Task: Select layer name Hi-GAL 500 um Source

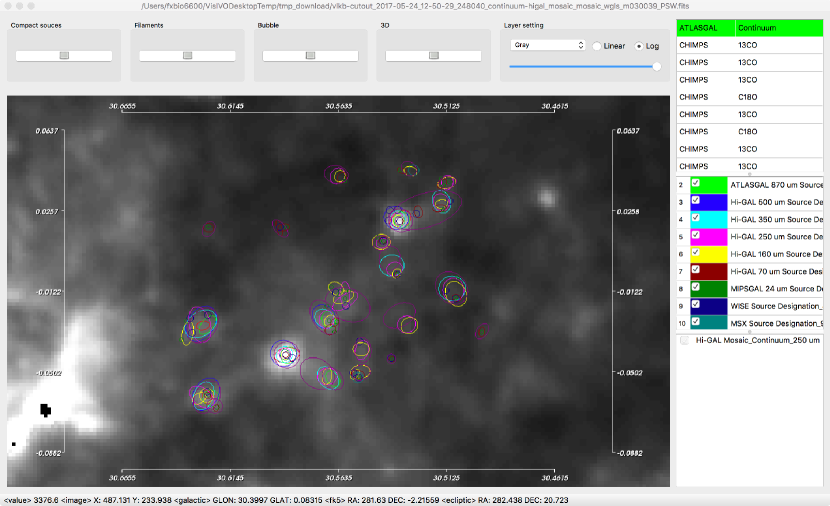Action: [x=776, y=202]
